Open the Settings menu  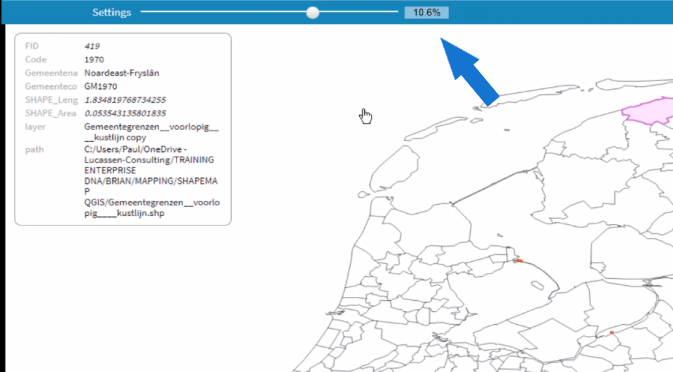click(112, 12)
